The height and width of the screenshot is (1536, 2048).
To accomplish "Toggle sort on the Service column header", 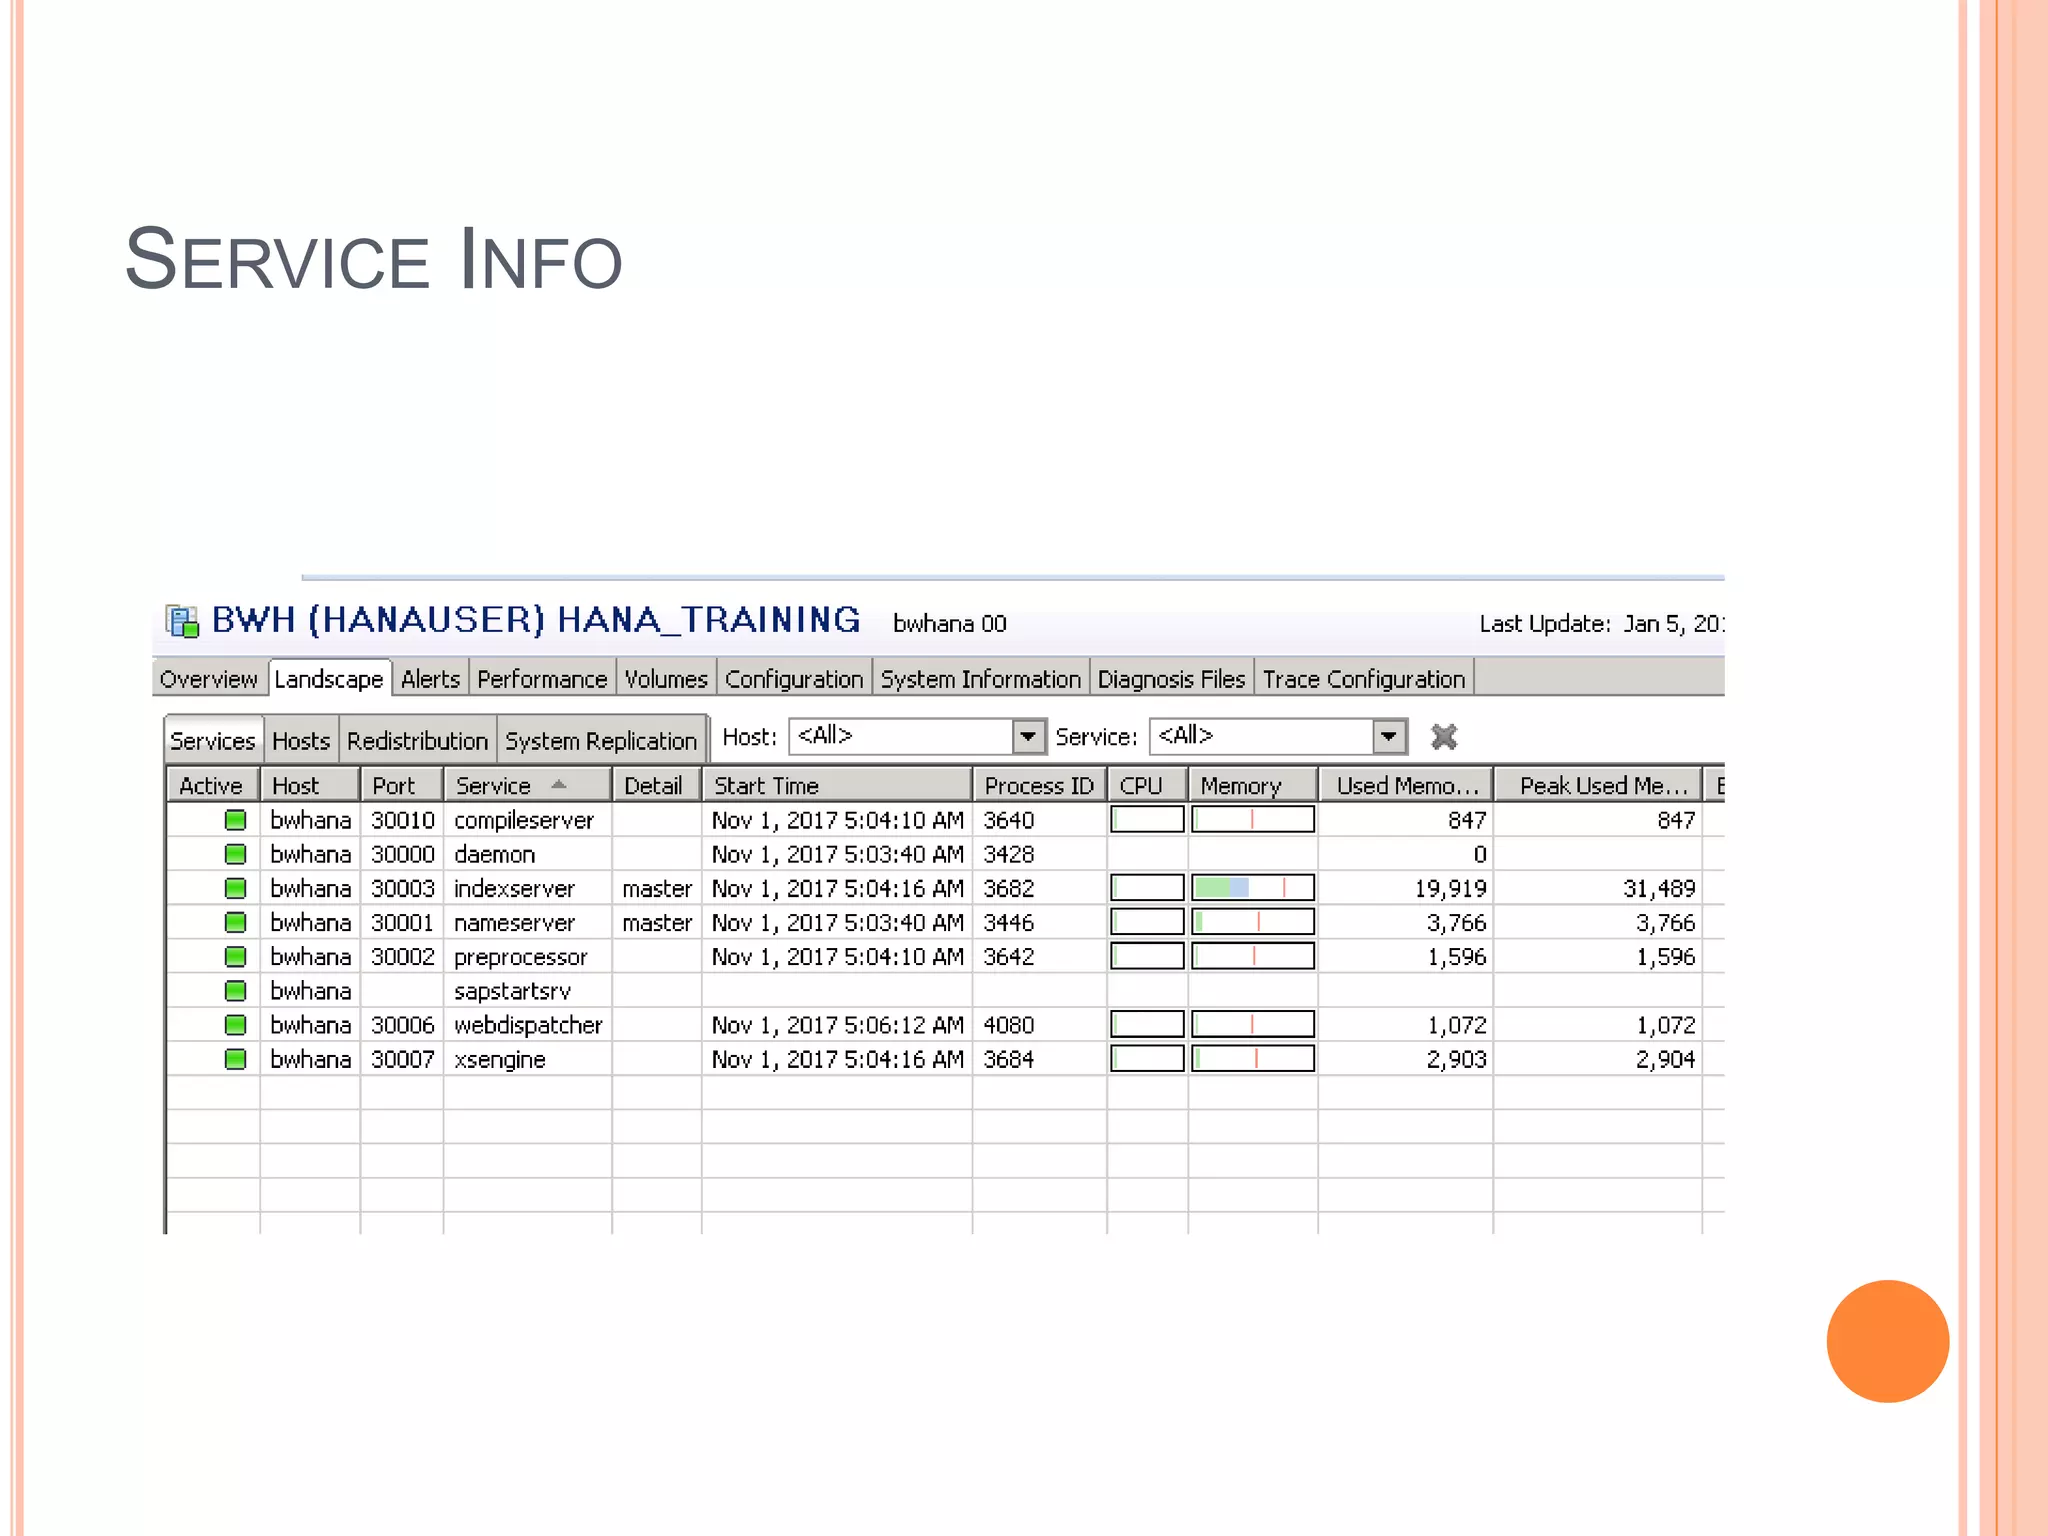I will (527, 786).
